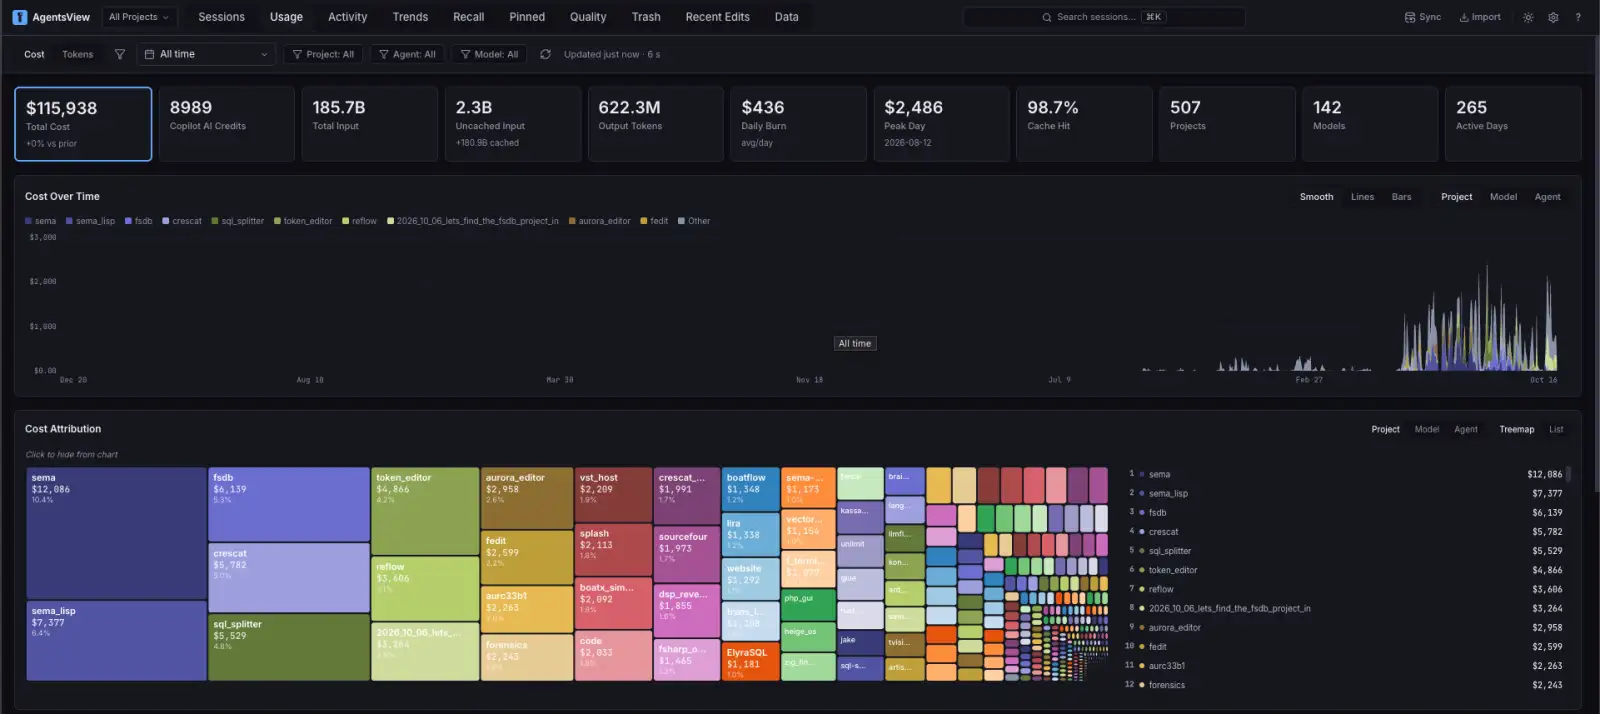Click the ElyraSQL treemap block
This screenshot has width=1600, height=714.
pos(750,663)
